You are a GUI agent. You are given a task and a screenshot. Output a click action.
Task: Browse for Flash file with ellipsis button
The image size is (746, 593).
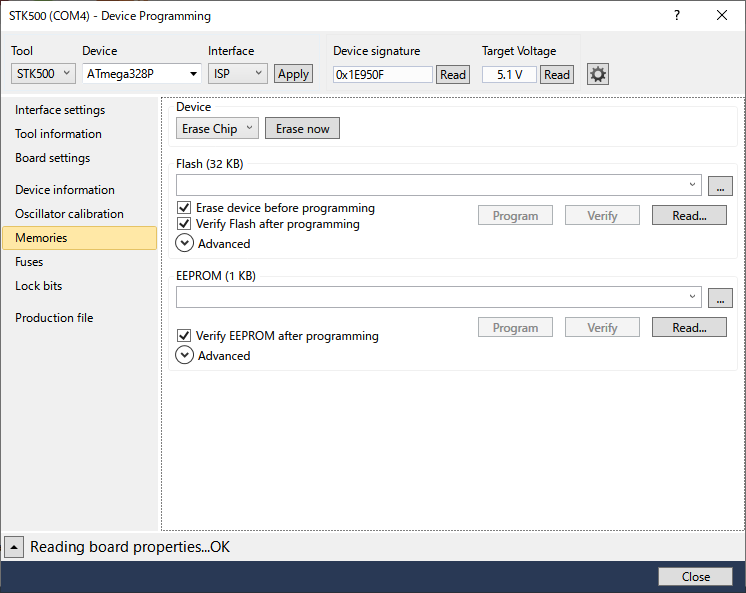pyautogui.click(x=720, y=186)
